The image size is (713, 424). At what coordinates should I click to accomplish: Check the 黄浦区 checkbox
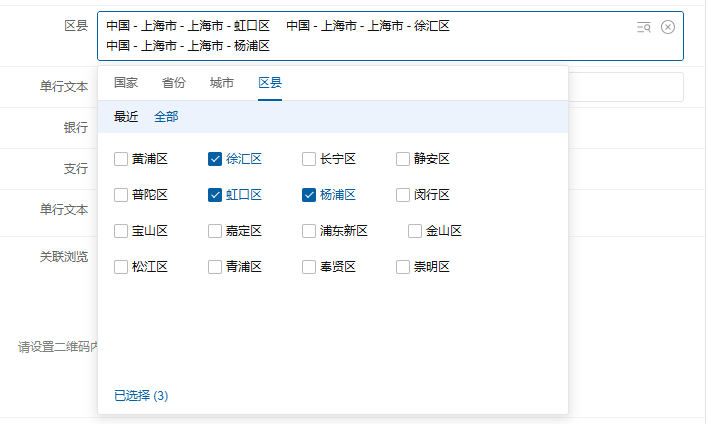[121, 159]
